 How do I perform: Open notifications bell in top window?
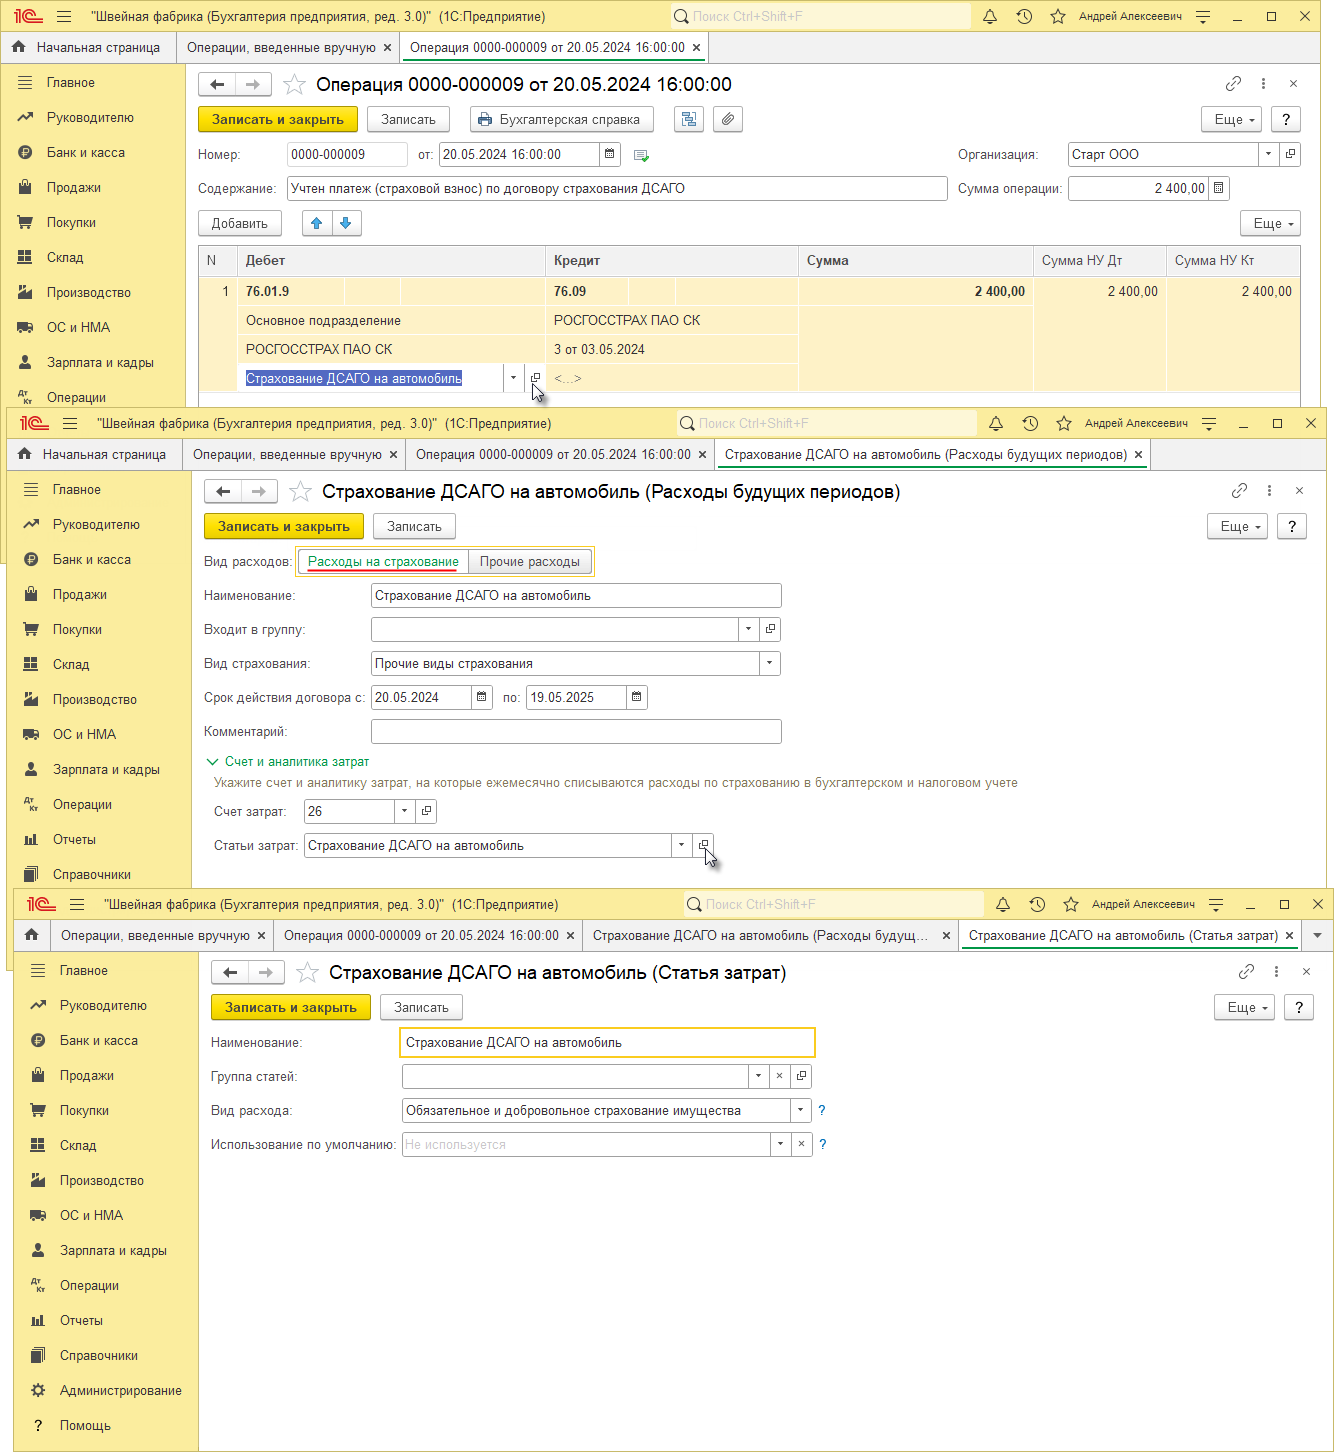point(990,17)
